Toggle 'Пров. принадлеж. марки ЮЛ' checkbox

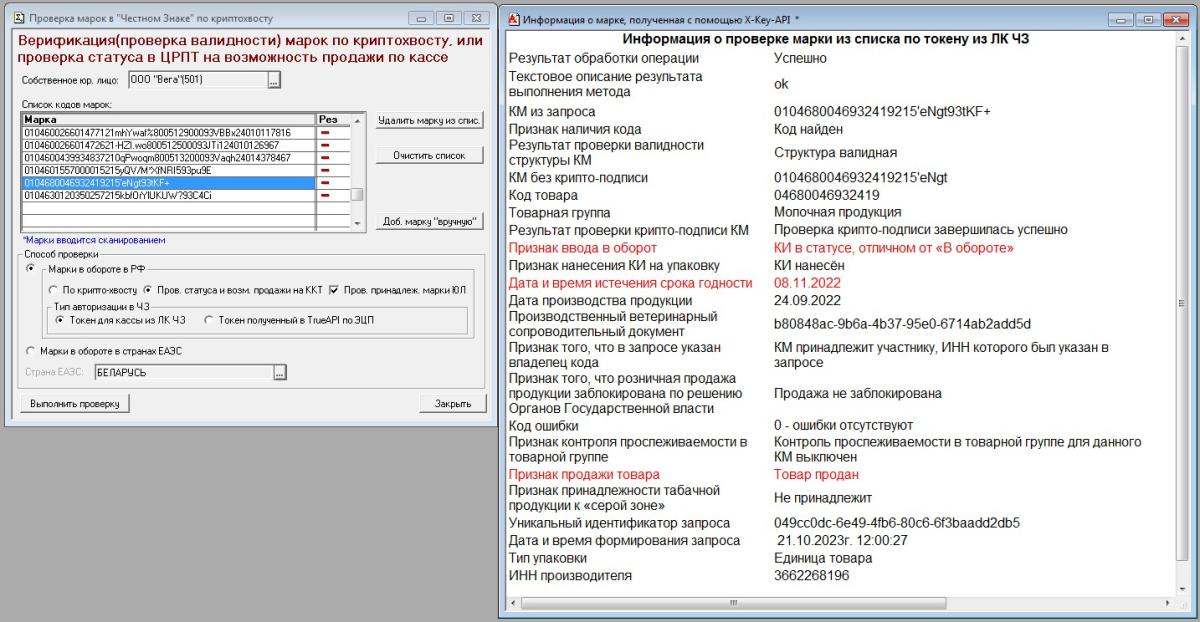click(x=334, y=289)
